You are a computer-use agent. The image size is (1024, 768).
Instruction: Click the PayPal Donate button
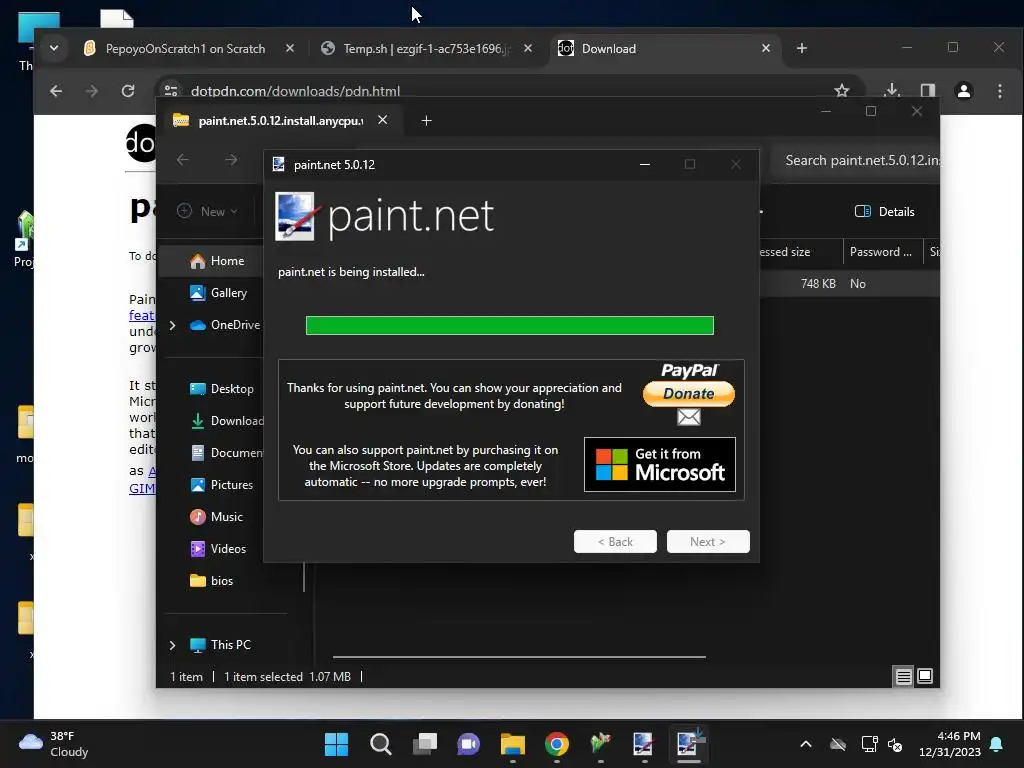click(x=689, y=393)
